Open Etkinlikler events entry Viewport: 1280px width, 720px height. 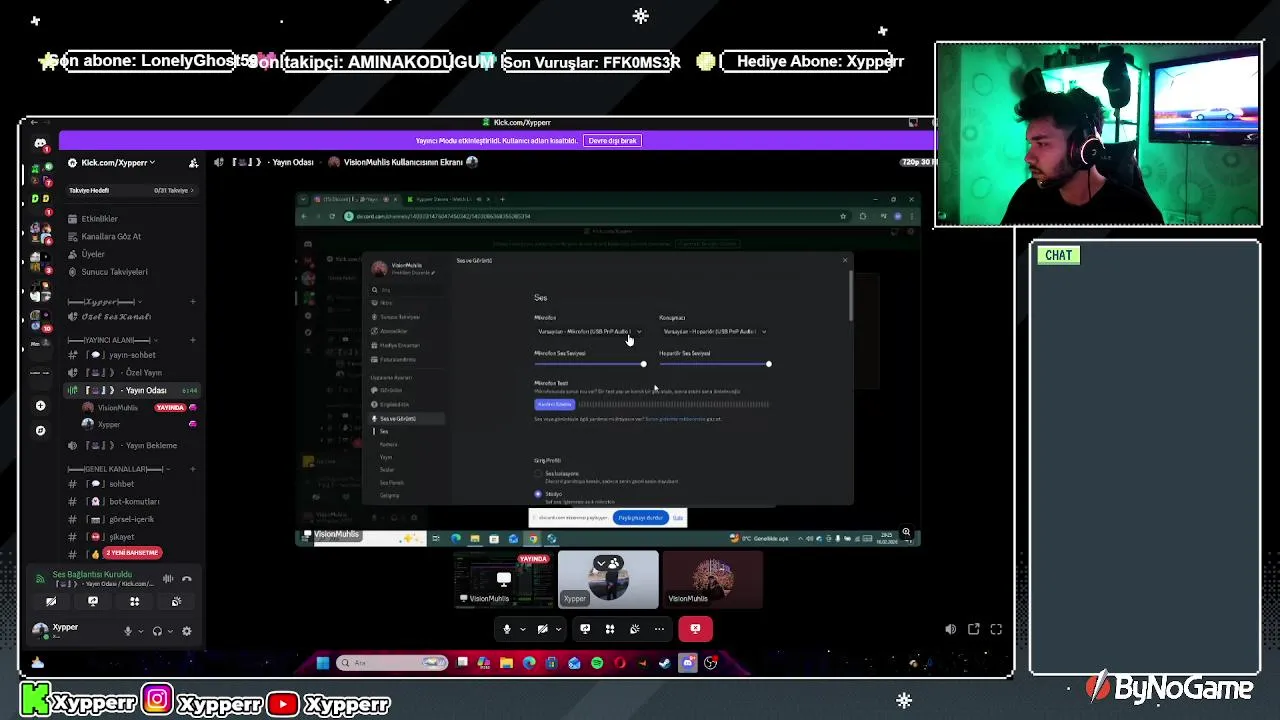[x=100, y=218]
